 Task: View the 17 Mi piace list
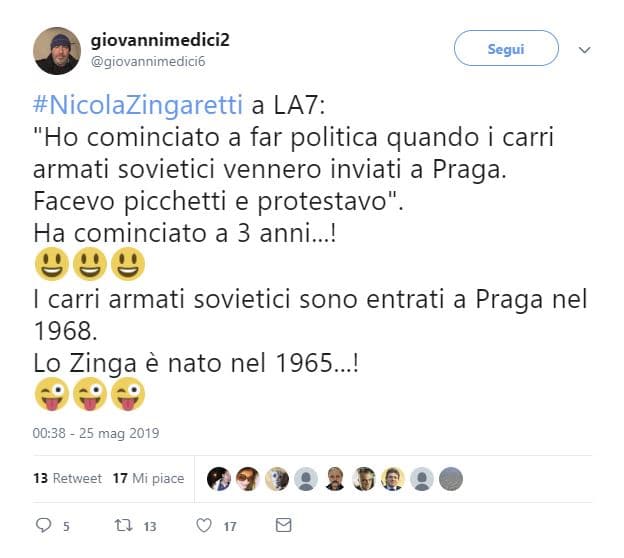(x=148, y=479)
